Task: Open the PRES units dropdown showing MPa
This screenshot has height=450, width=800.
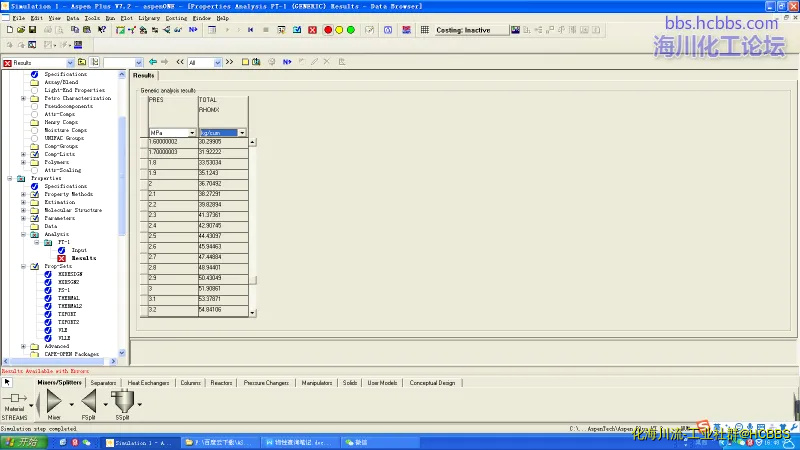Action: click(192, 133)
